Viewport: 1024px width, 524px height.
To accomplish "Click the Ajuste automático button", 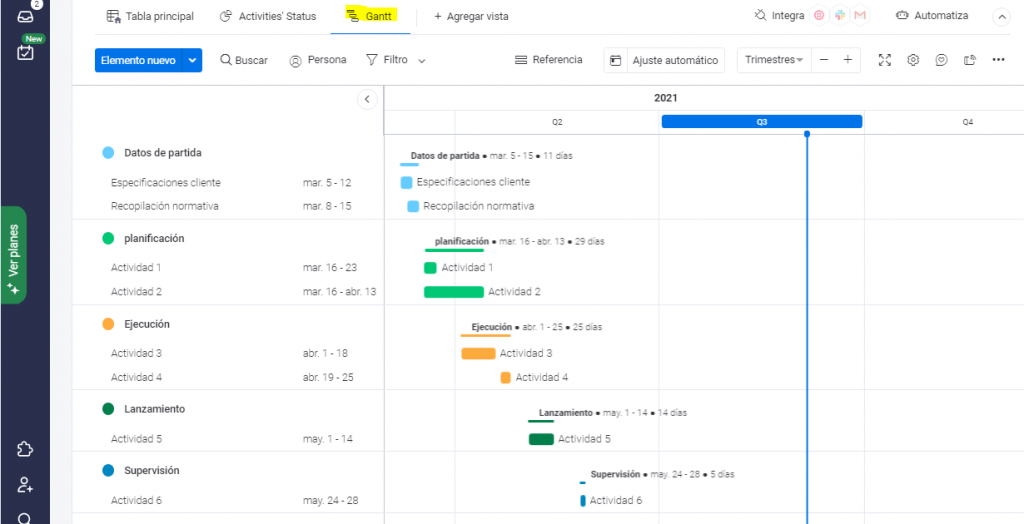I will (664, 61).
